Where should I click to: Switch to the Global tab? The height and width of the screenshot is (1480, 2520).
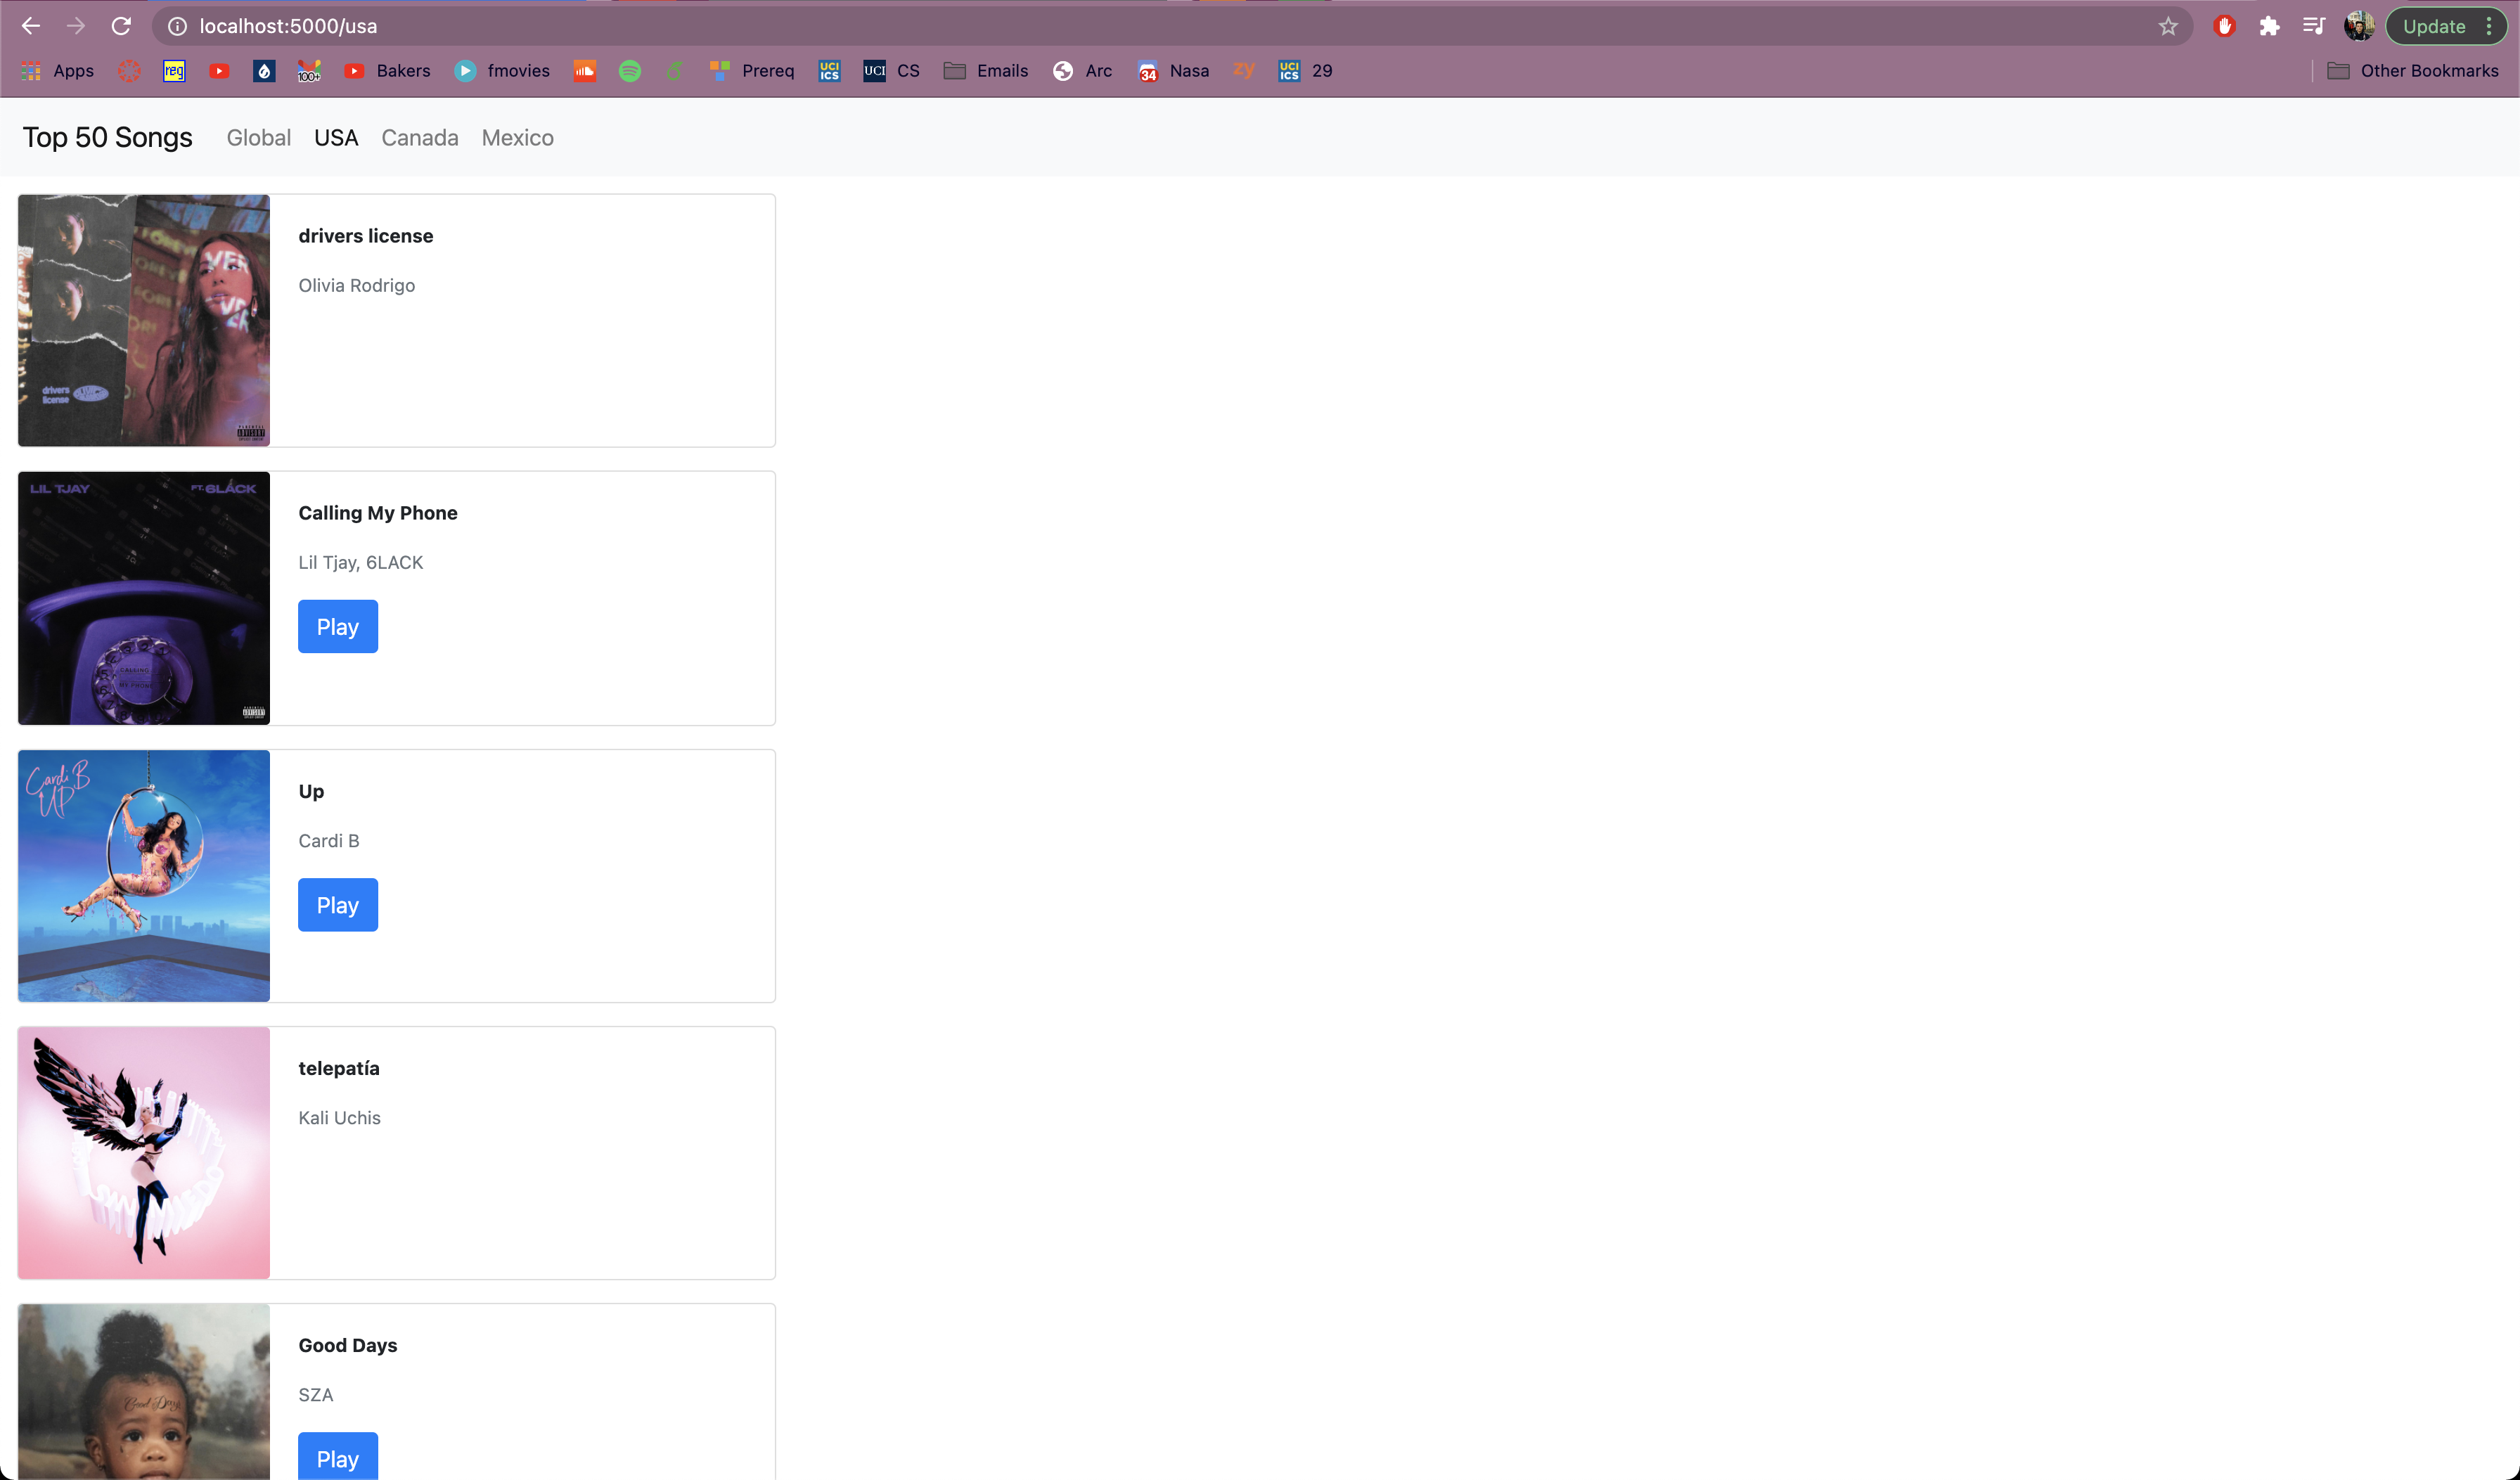click(x=258, y=138)
